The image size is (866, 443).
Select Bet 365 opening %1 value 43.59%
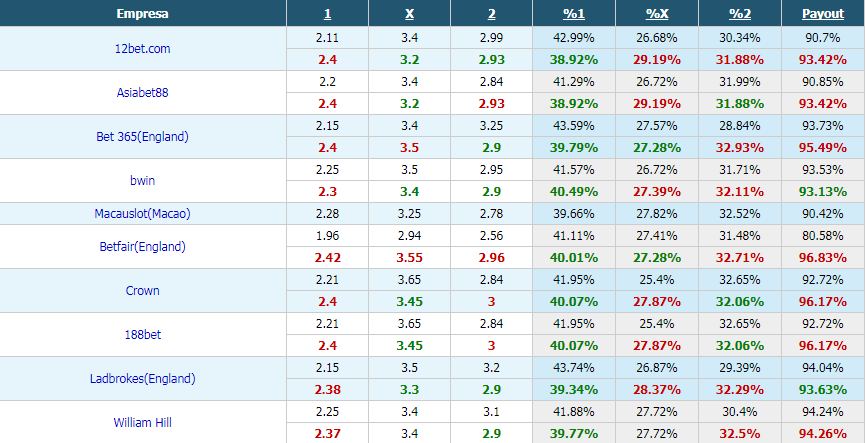click(574, 125)
